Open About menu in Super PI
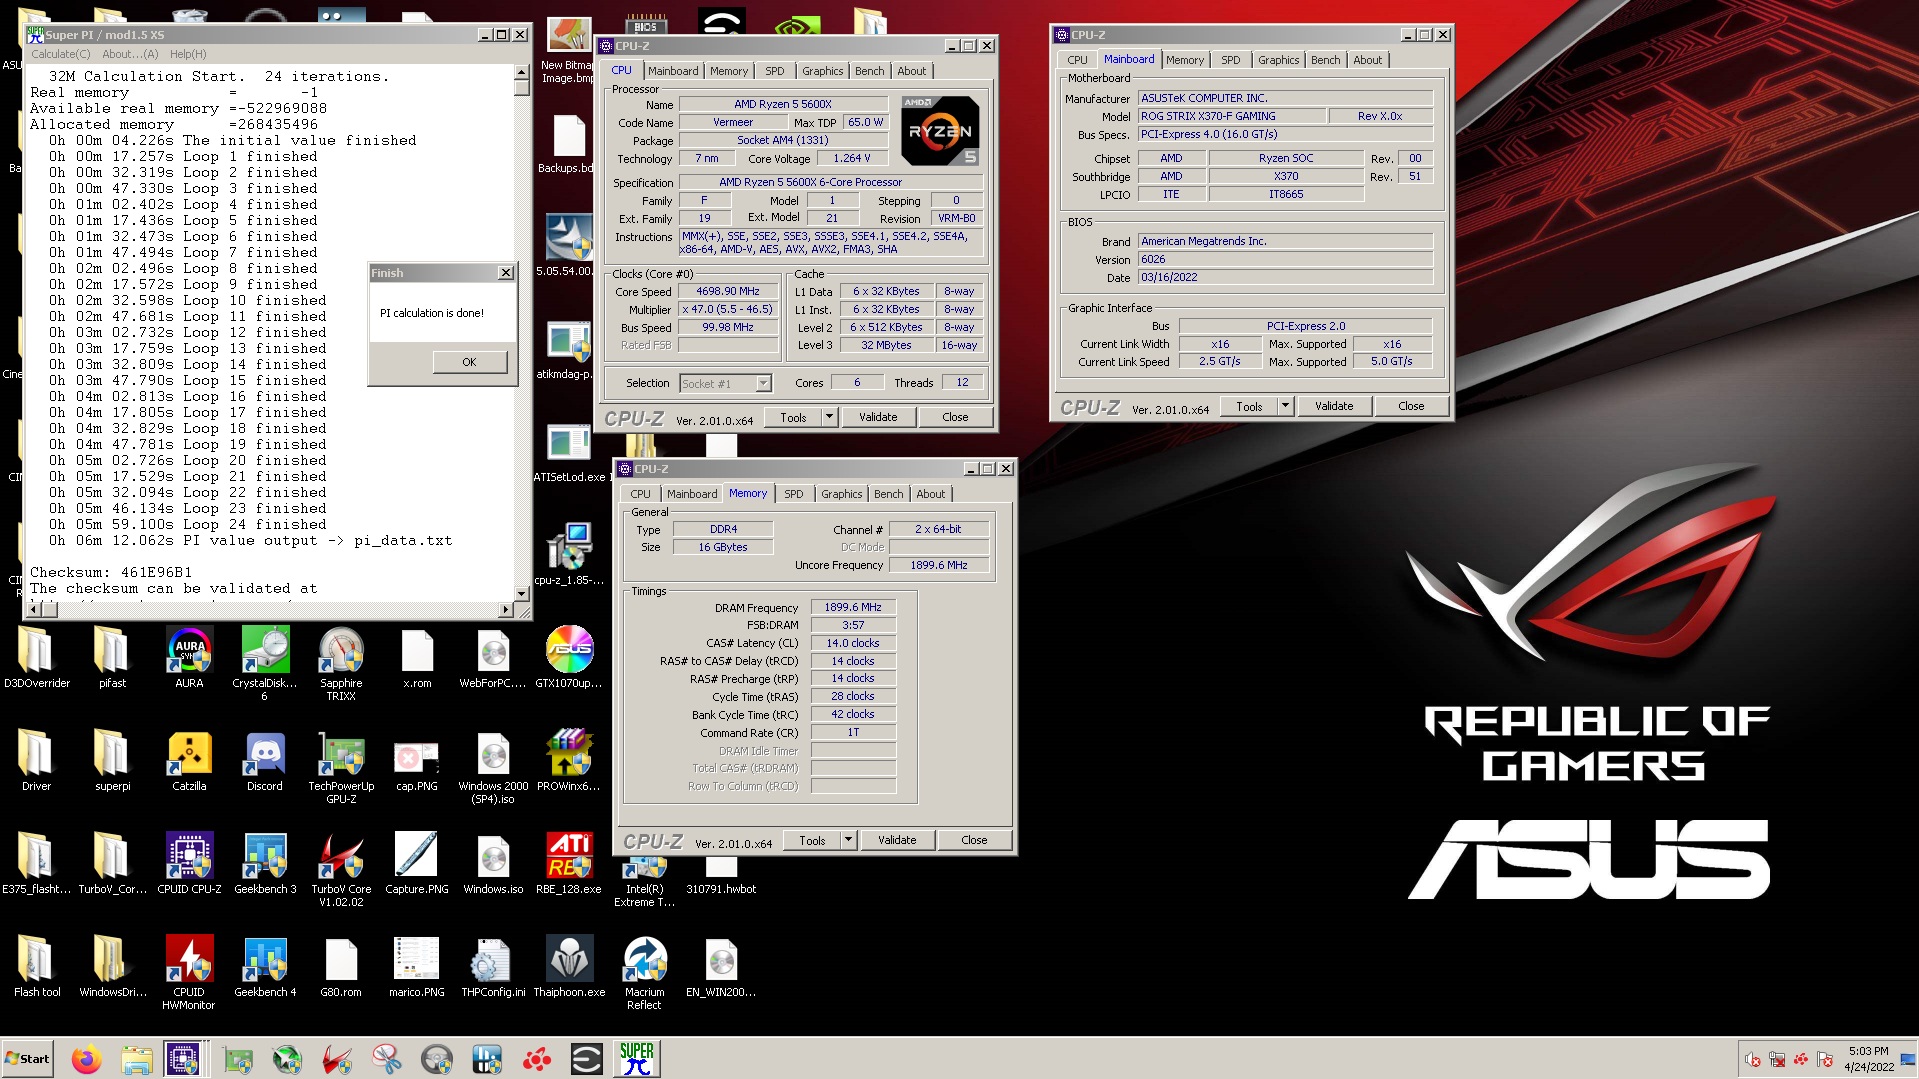 [x=130, y=54]
